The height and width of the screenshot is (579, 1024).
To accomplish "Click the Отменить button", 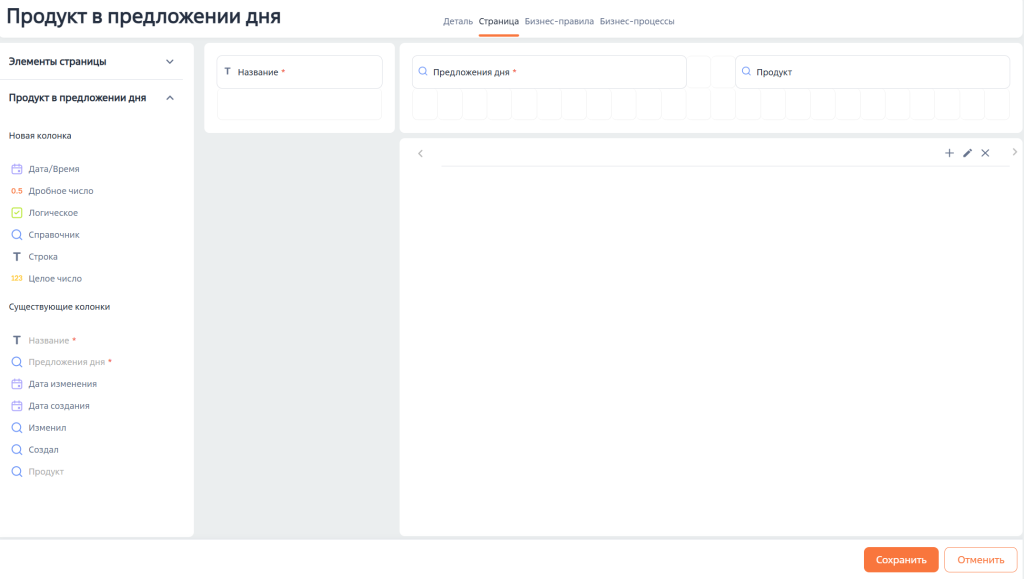I will 980,560.
